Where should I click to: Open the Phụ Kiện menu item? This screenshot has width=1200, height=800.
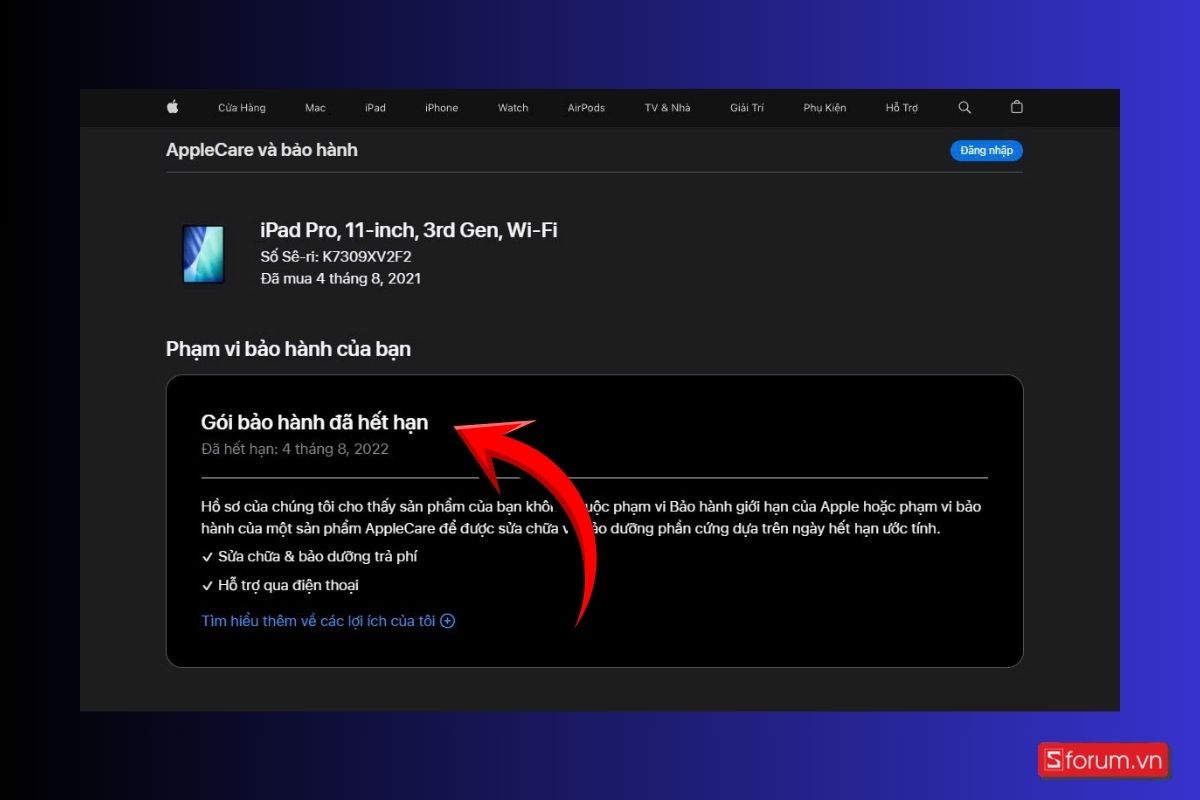(x=825, y=108)
